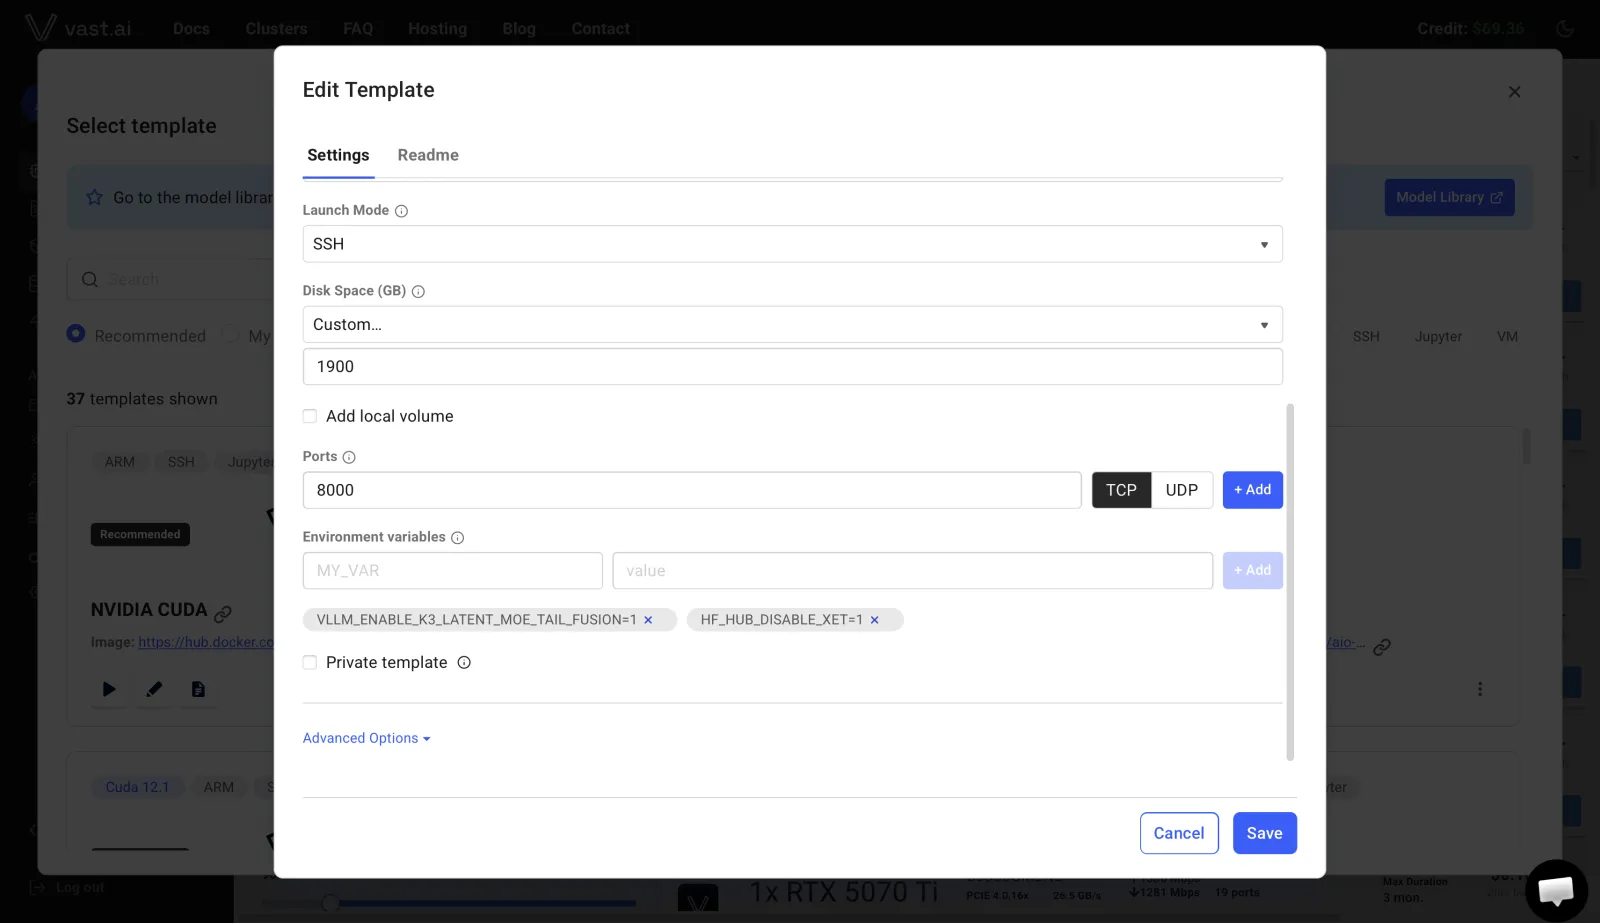1600x923 pixels.
Task: Close the Select template dialog
Action: coord(1514,92)
